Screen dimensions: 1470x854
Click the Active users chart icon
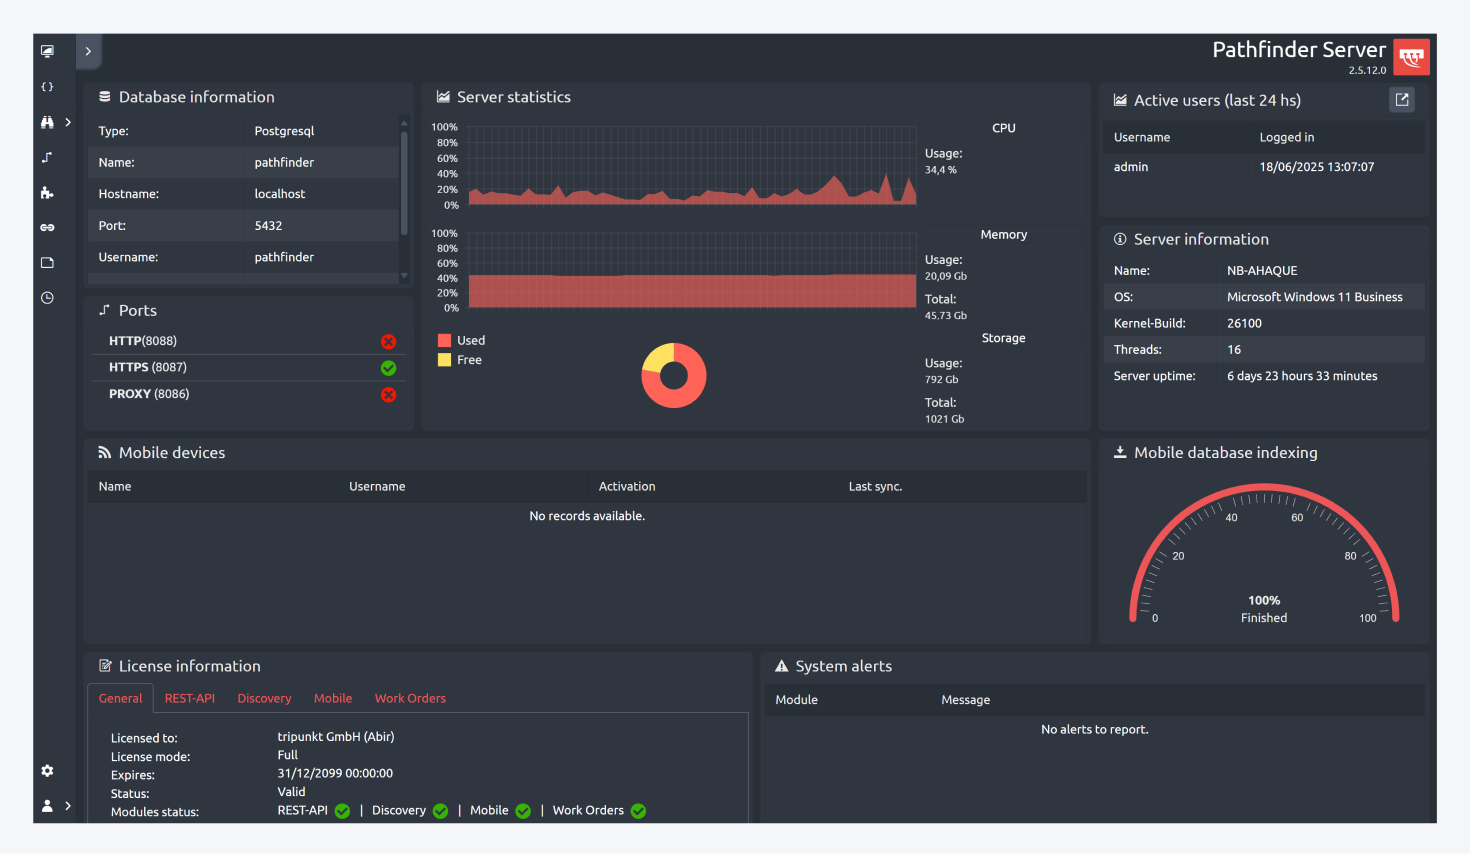point(1120,100)
